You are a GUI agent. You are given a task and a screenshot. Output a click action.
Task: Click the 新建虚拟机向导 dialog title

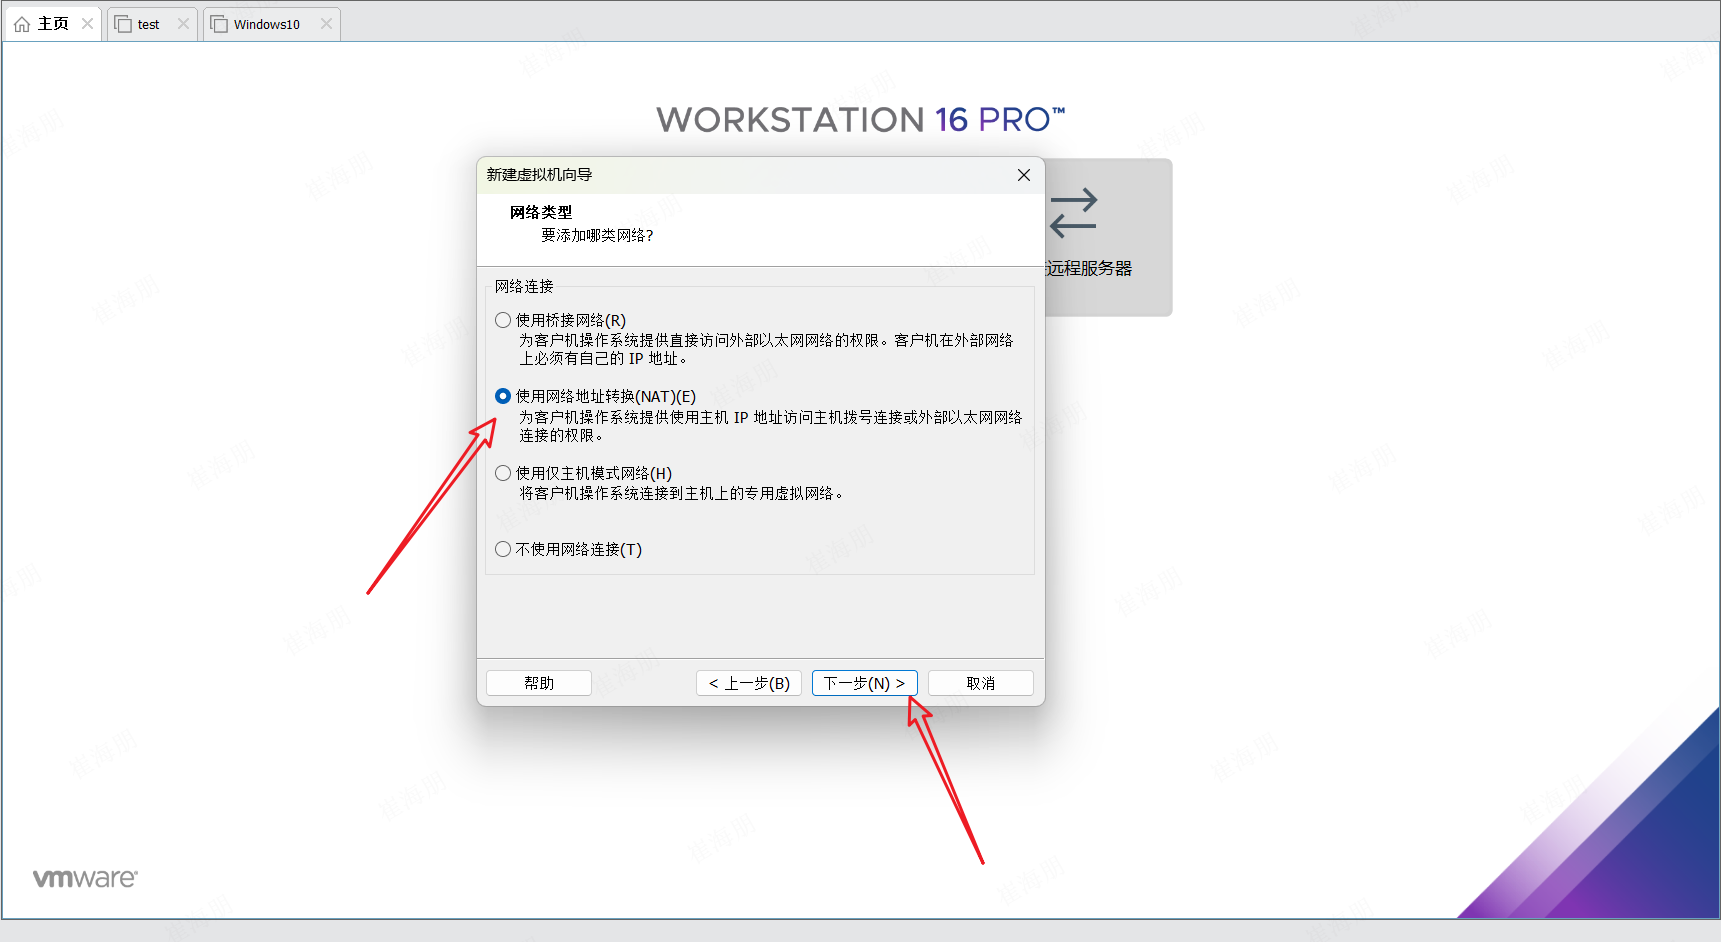click(539, 174)
